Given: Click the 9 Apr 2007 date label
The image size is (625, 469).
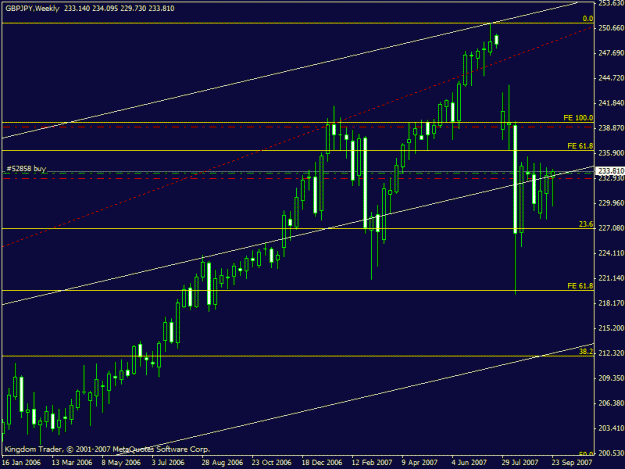Looking at the screenshot, I should pyautogui.click(x=419, y=463).
